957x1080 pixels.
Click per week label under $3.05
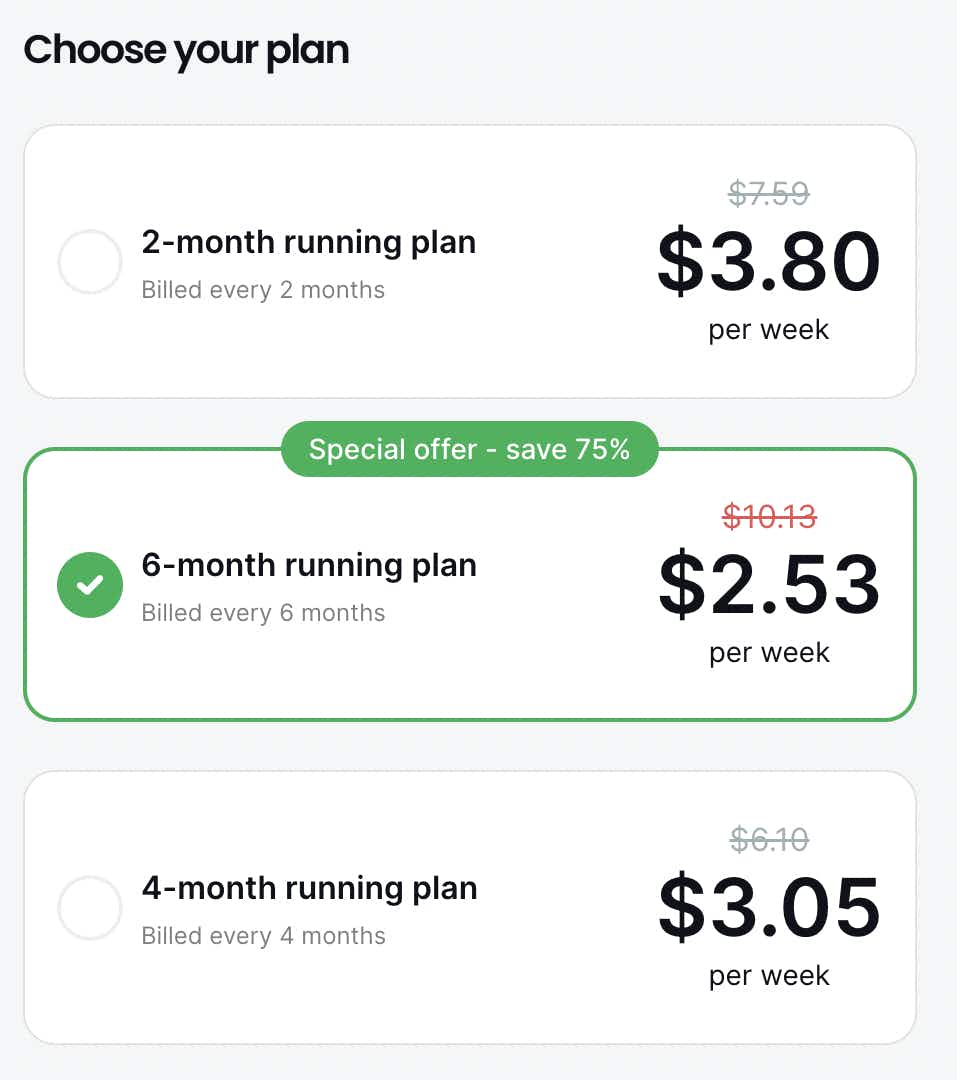768,976
